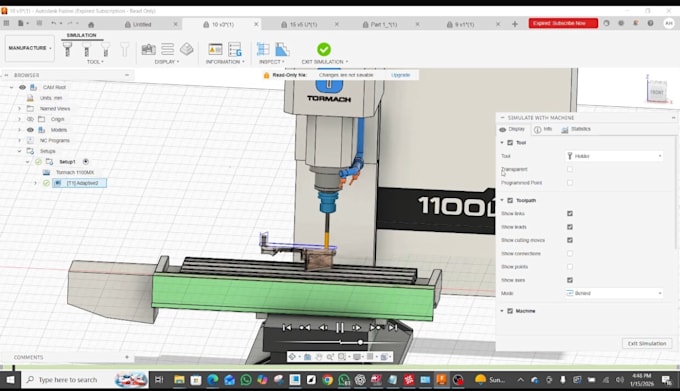Screen dimensions: 680x391
Task: Enable the Transparent tool checkbox
Action: [x=570, y=169]
